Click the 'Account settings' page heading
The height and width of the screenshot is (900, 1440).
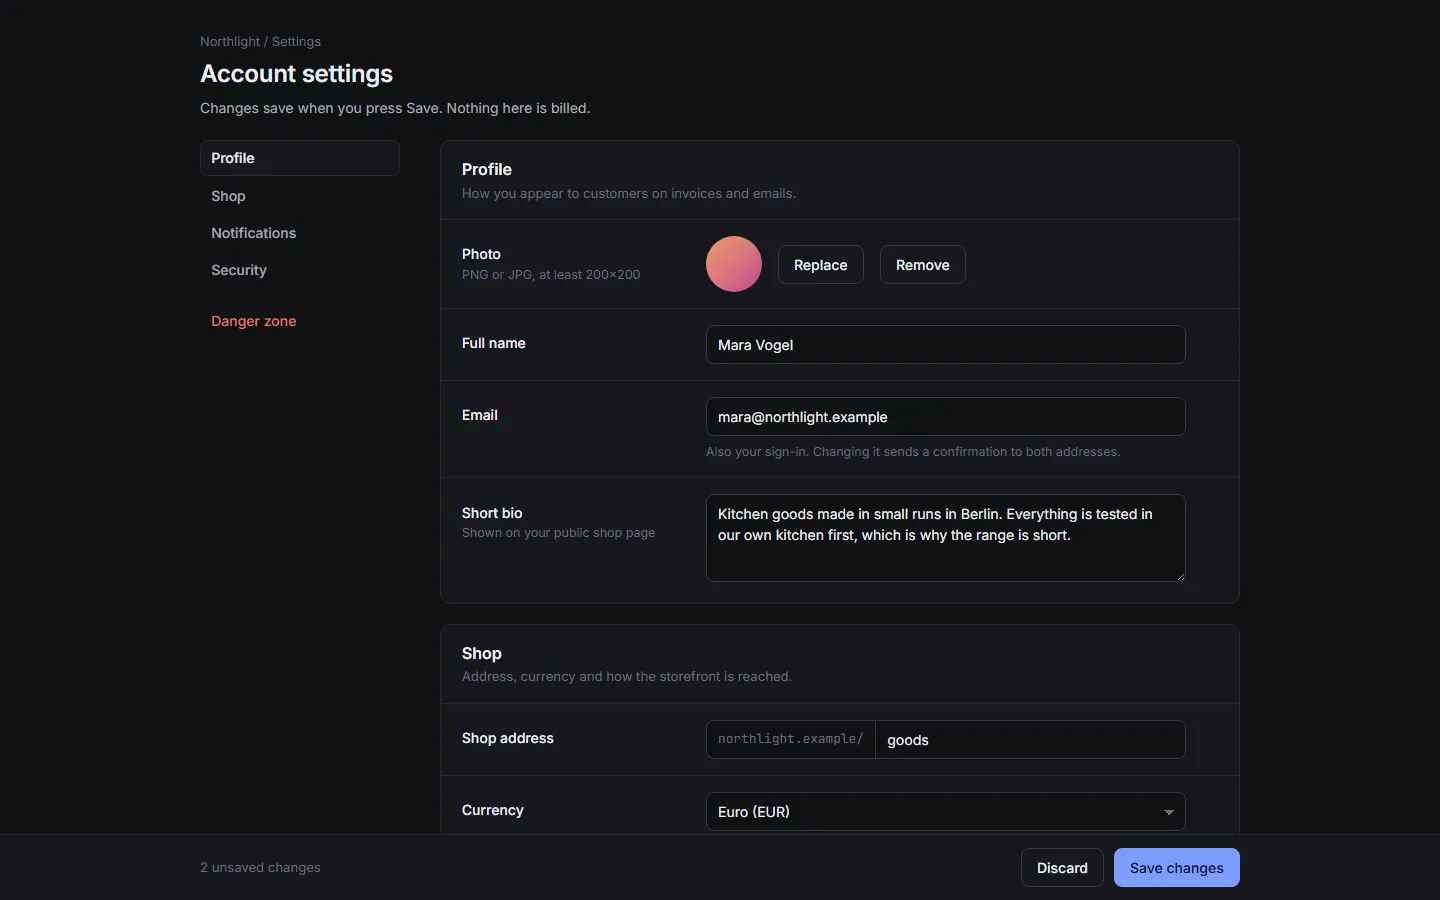click(297, 74)
